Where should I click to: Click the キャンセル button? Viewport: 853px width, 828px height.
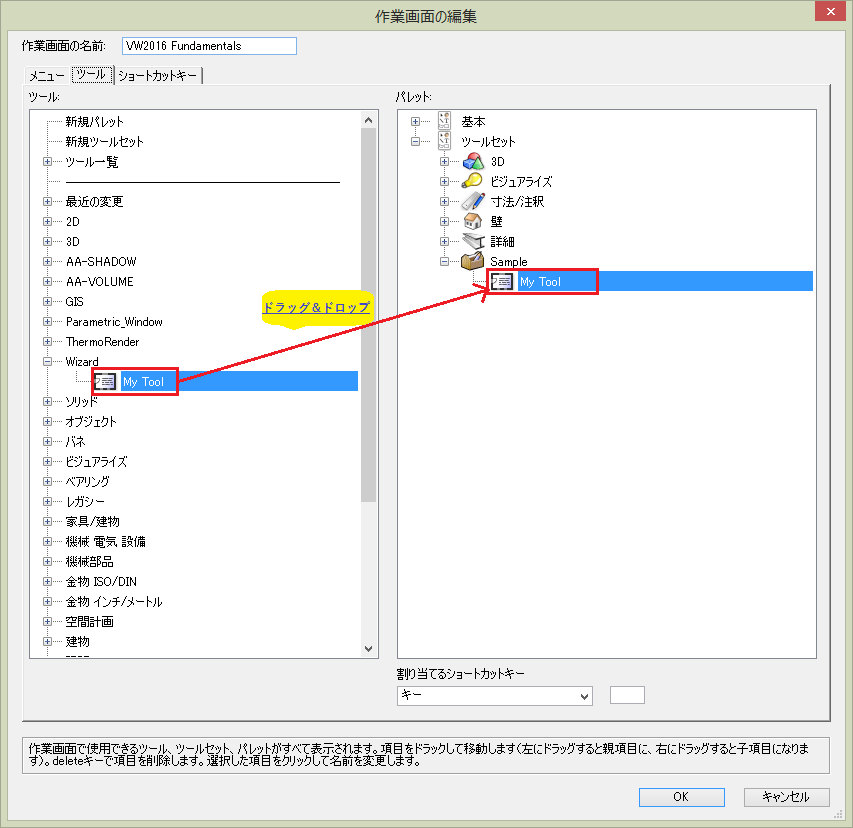click(x=786, y=797)
